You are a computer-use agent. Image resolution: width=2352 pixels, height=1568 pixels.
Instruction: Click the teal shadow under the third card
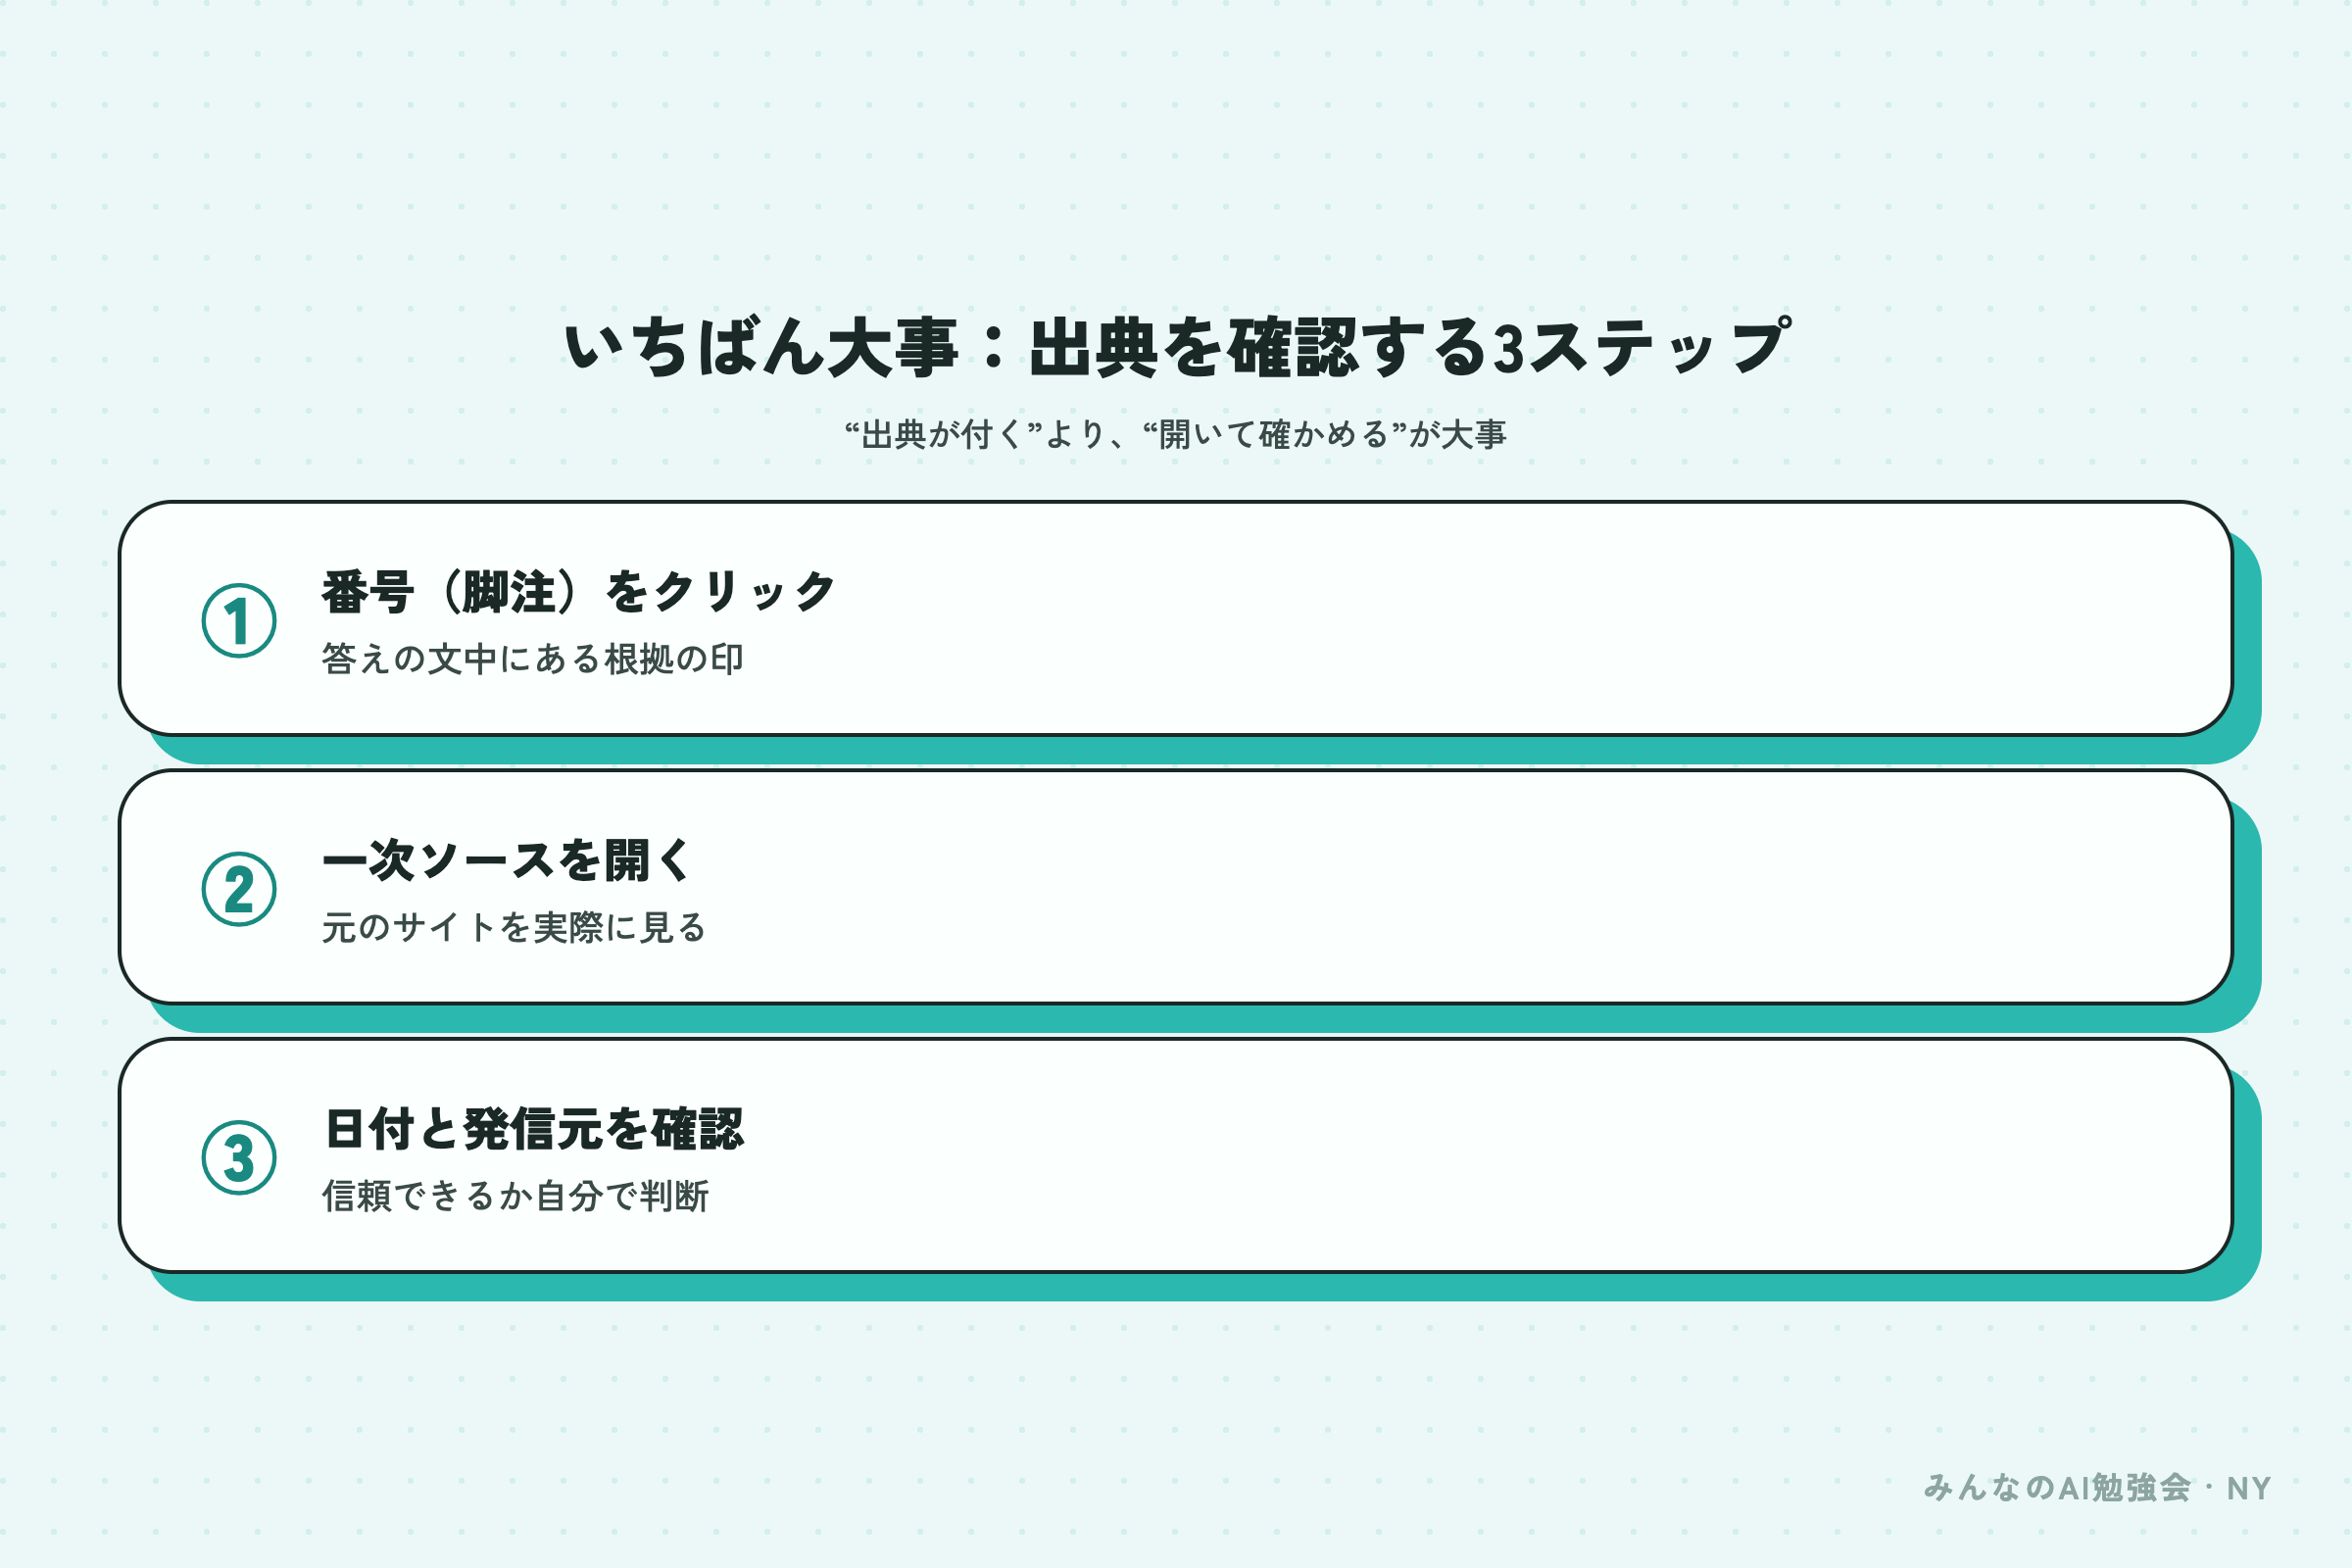(x=1200, y=1287)
